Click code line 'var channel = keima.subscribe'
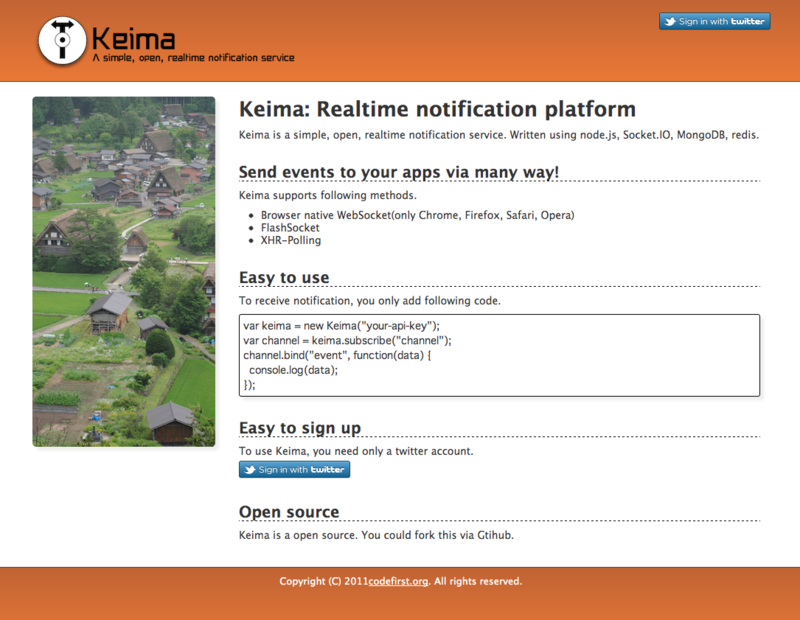The width and height of the screenshot is (800, 620). [347, 340]
